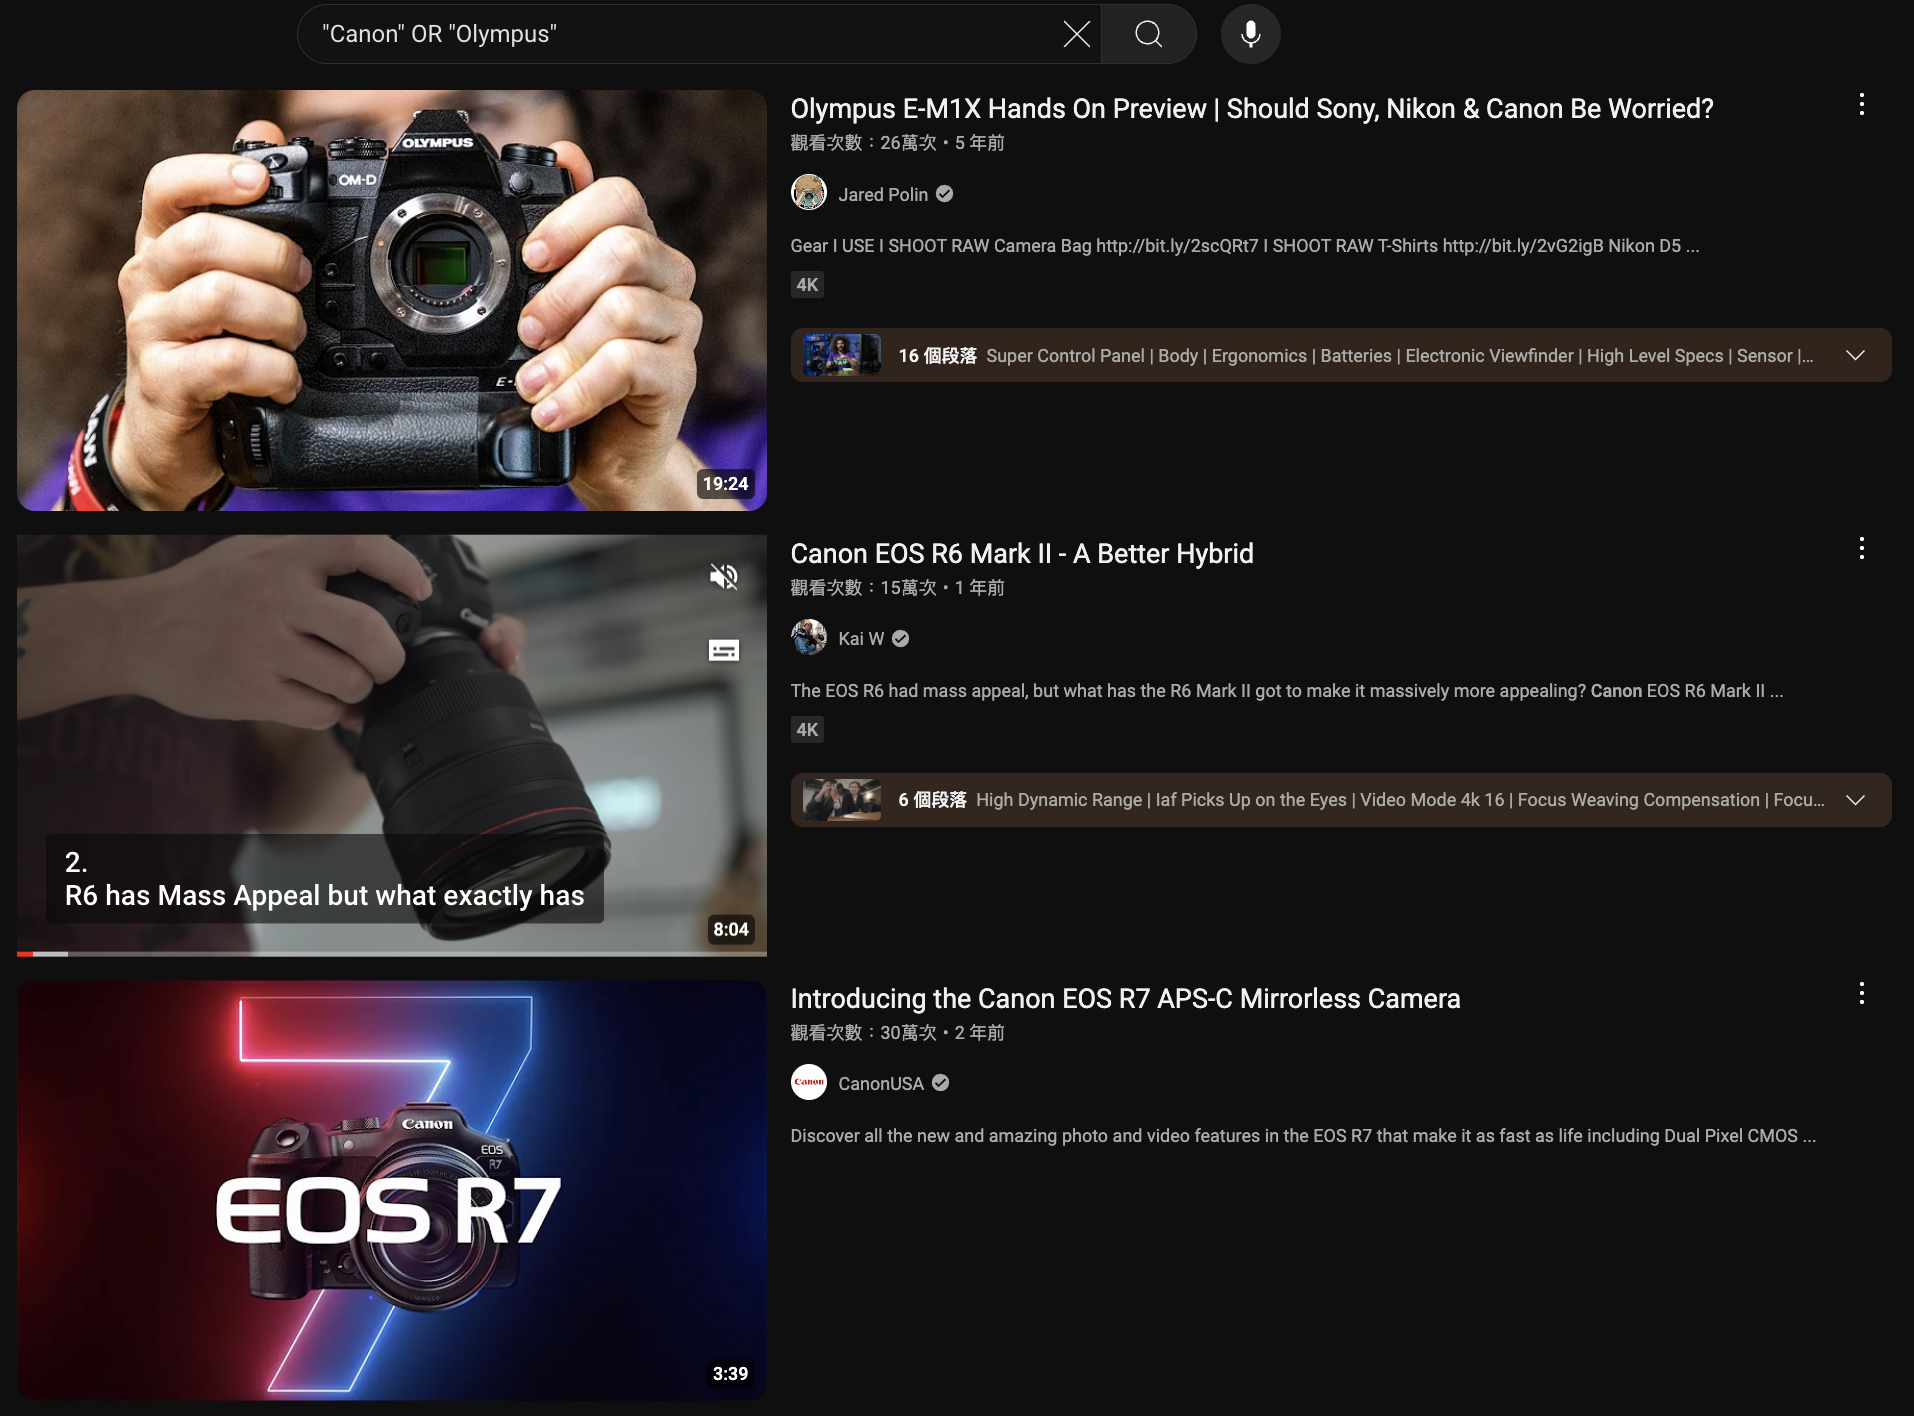1914x1416 pixels.
Task: Open the Introducing the Canon EOS R7 video title
Action: pyautogui.click(x=1125, y=999)
